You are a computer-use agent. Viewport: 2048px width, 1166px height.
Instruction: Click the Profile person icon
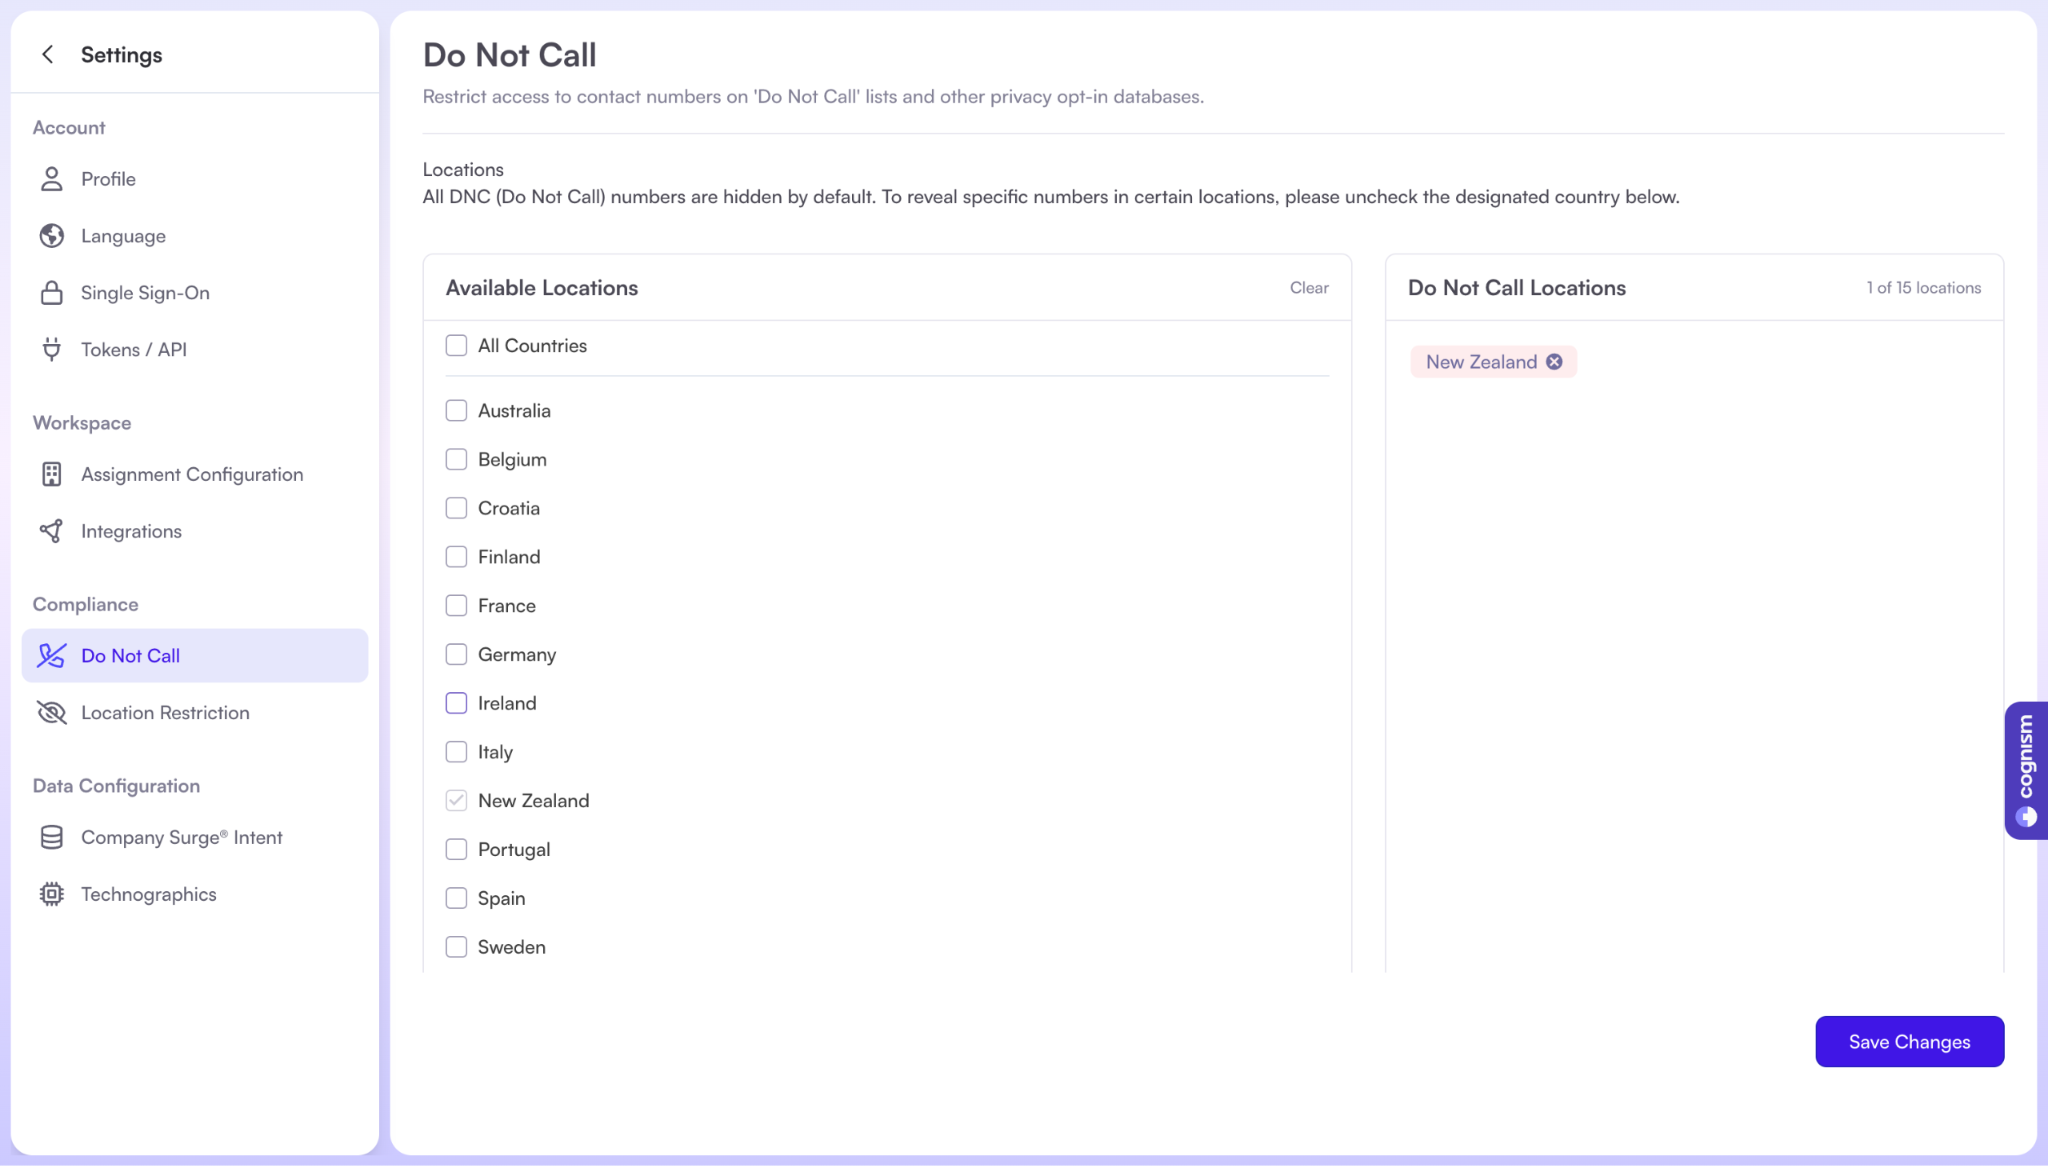[51, 179]
